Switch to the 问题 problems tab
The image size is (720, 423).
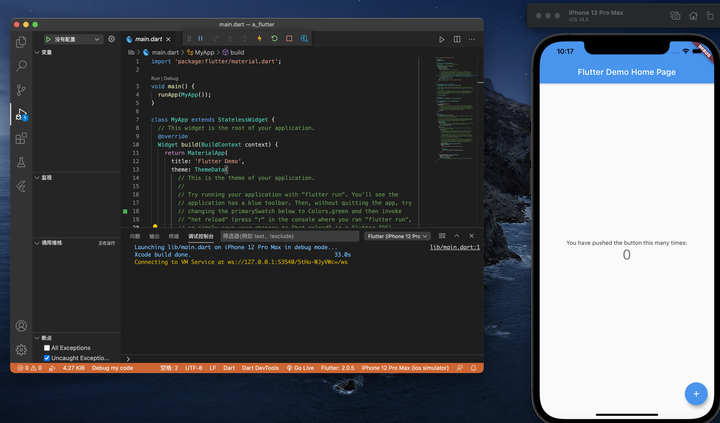coord(135,236)
